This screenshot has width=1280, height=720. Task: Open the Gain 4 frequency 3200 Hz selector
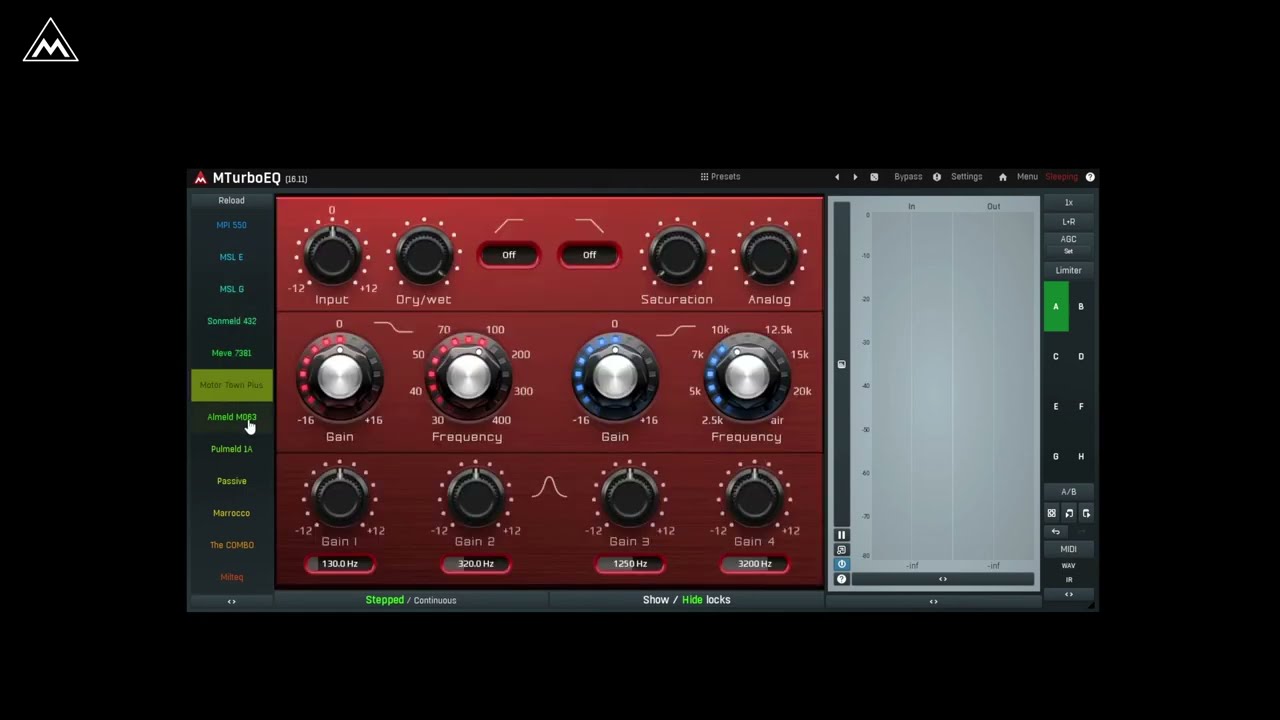click(755, 564)
